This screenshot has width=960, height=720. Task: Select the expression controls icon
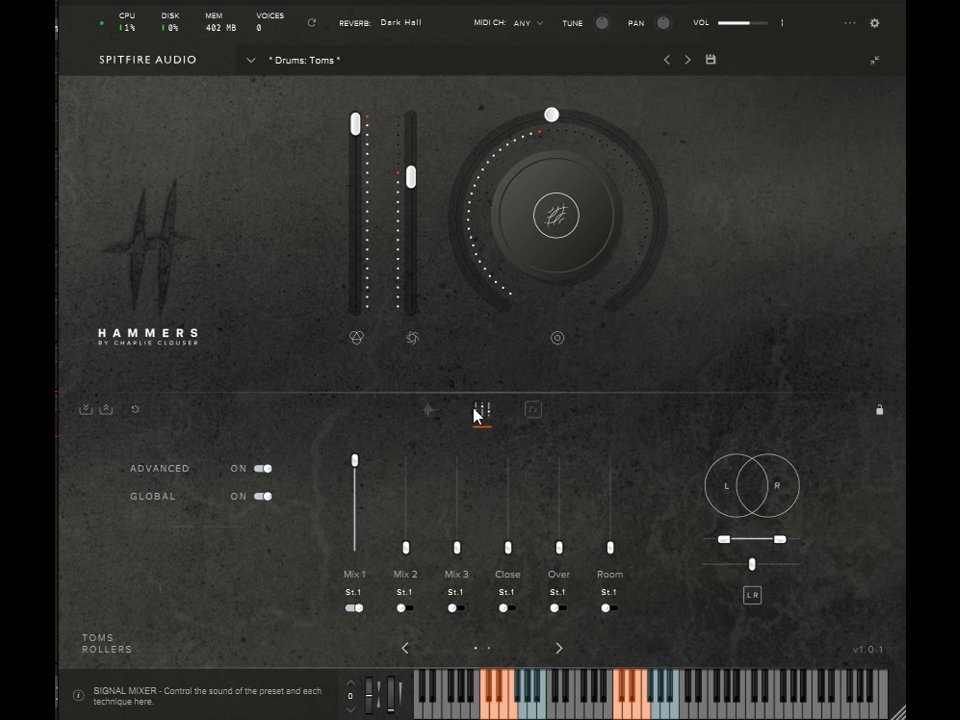(x=430, y=410)
